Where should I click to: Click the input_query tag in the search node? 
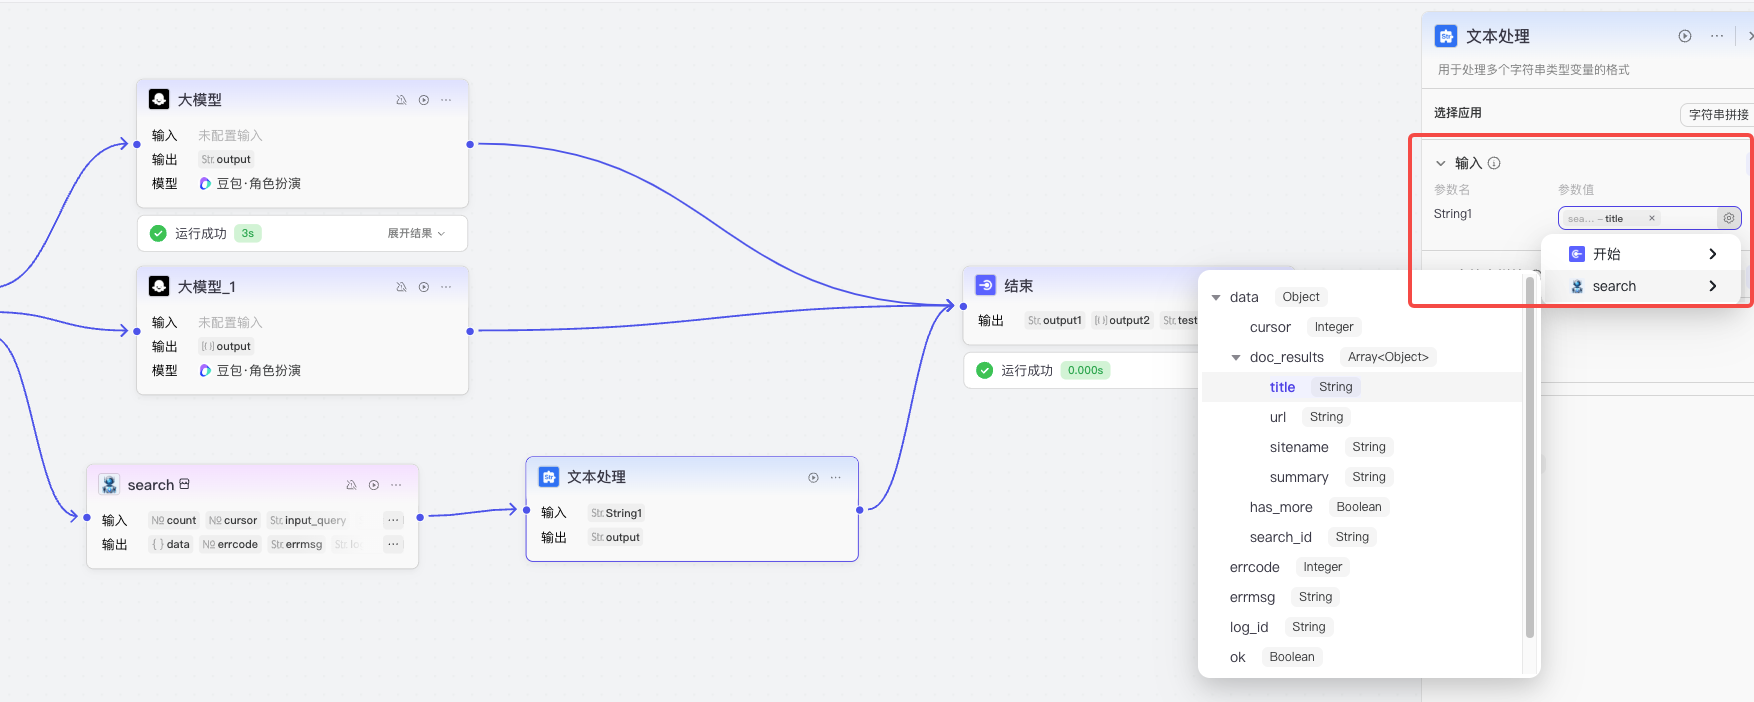pos(308,520)
